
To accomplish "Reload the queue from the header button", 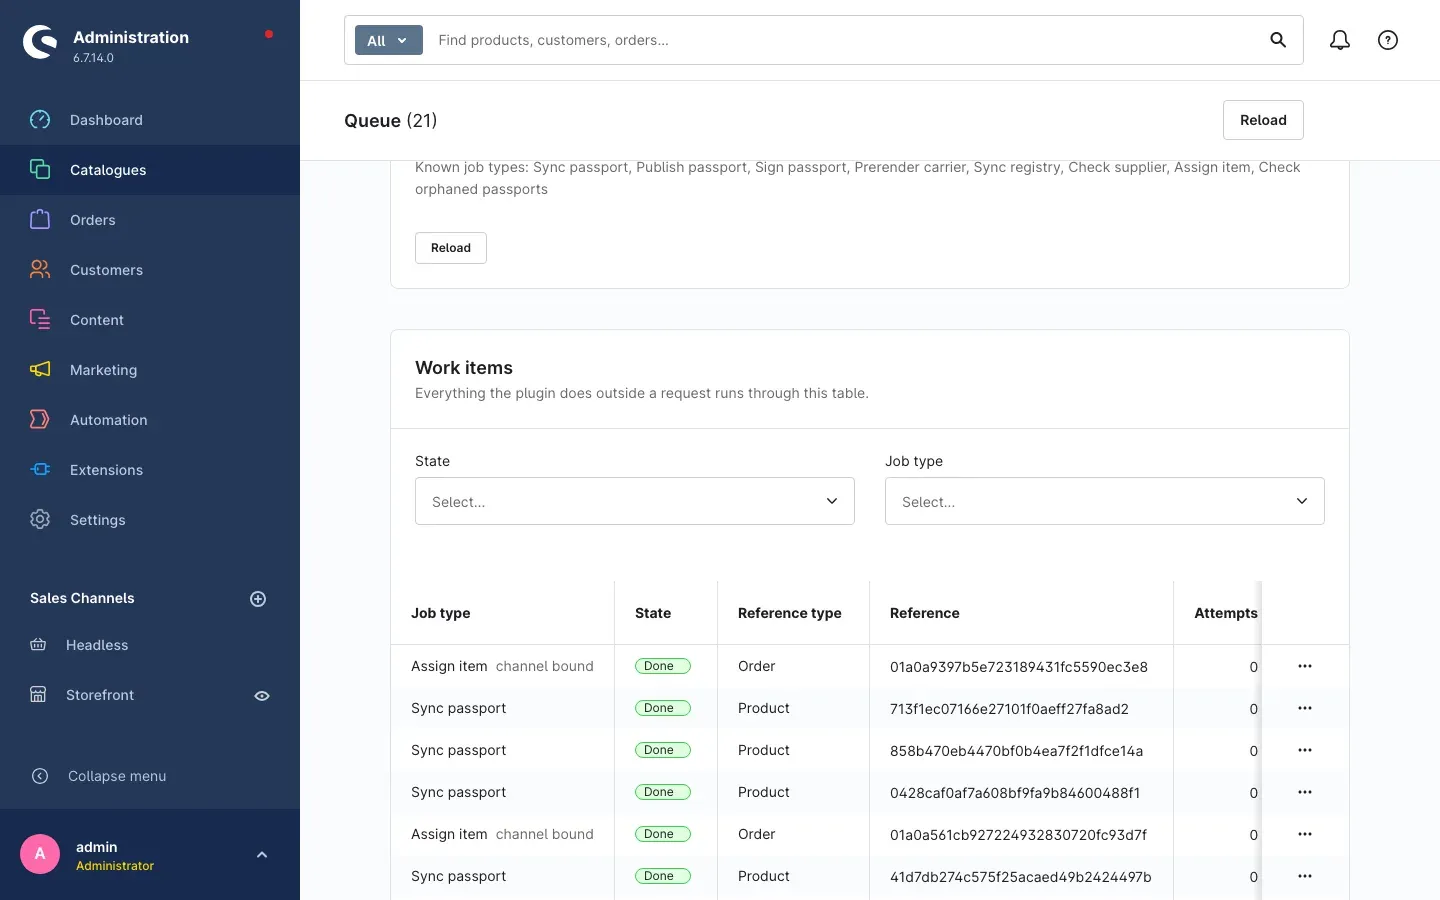I will [1263, 120].
